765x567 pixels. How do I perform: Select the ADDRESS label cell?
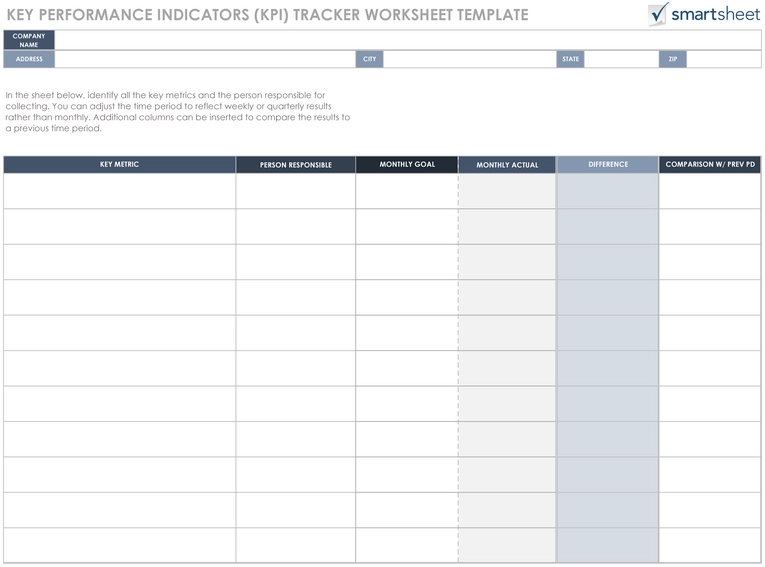tap(29, 59)
